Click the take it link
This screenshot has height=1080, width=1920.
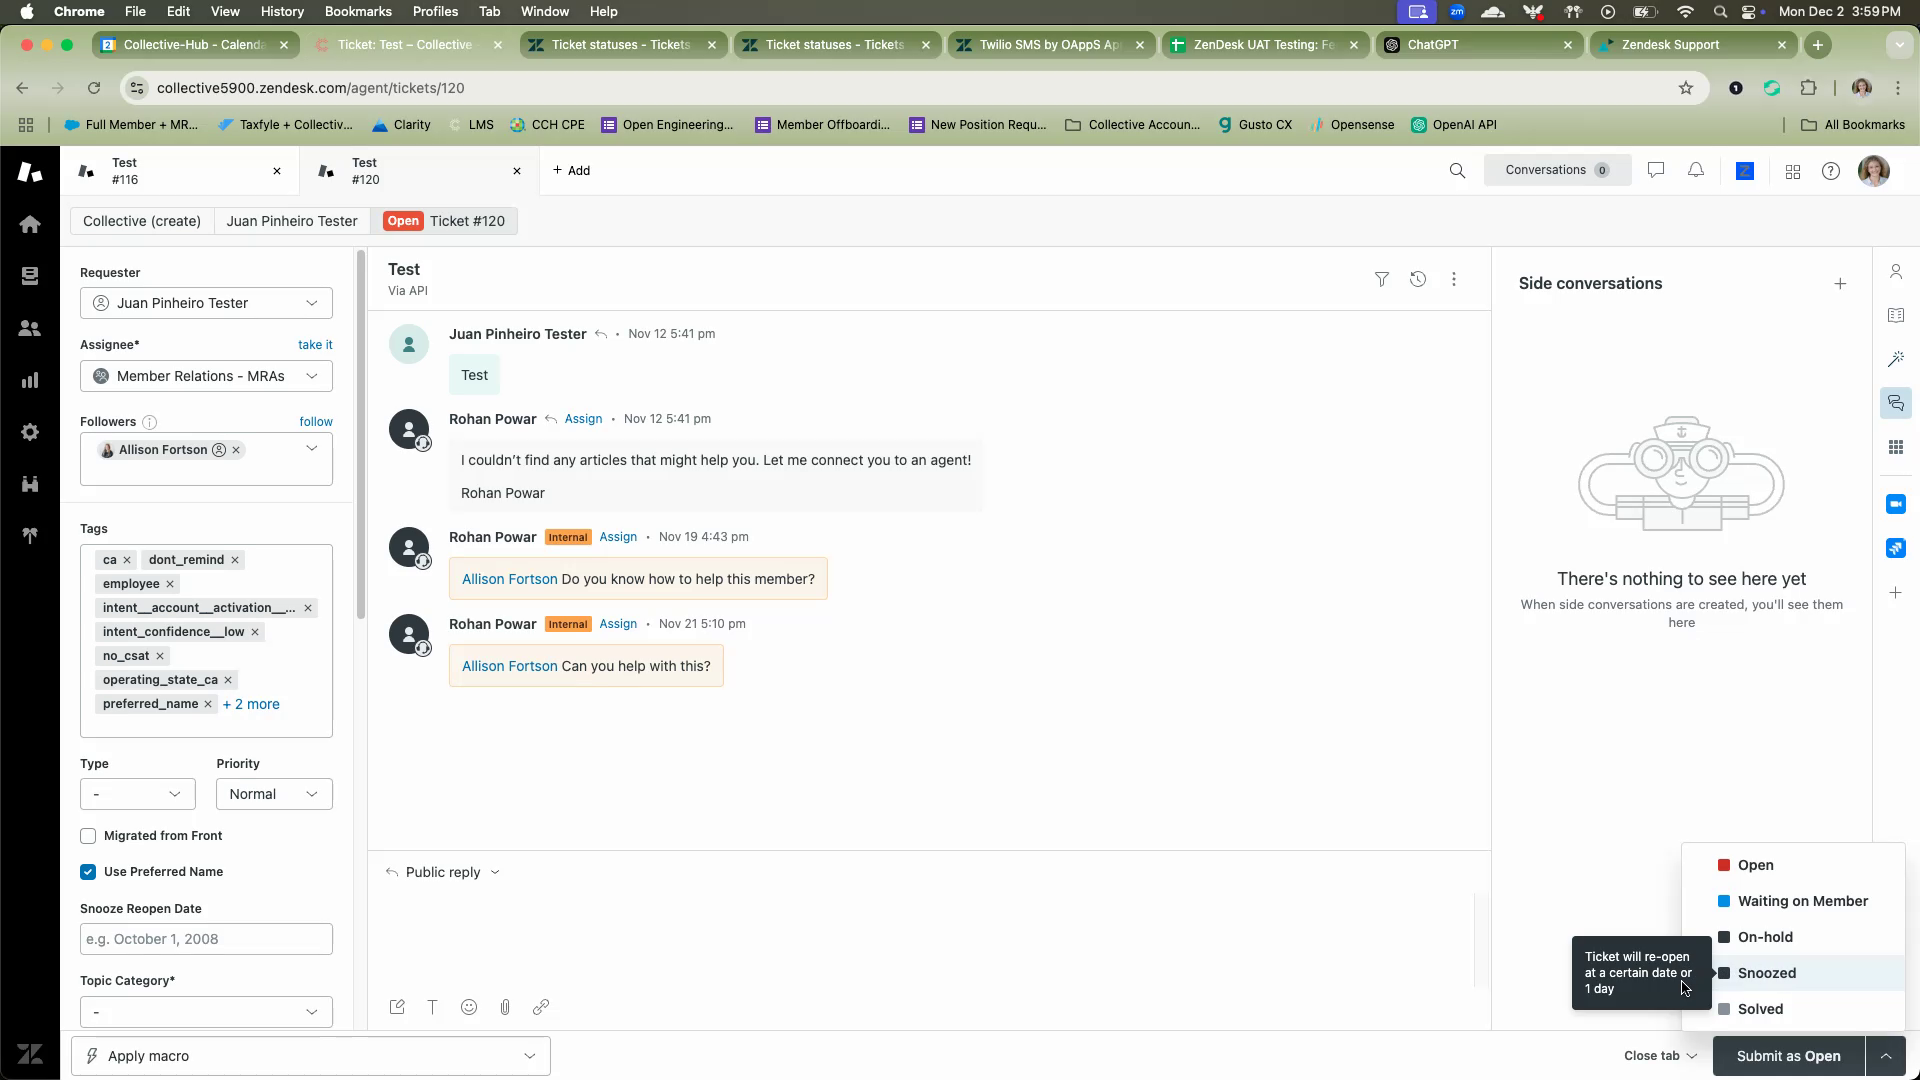(x=315, y=345)
